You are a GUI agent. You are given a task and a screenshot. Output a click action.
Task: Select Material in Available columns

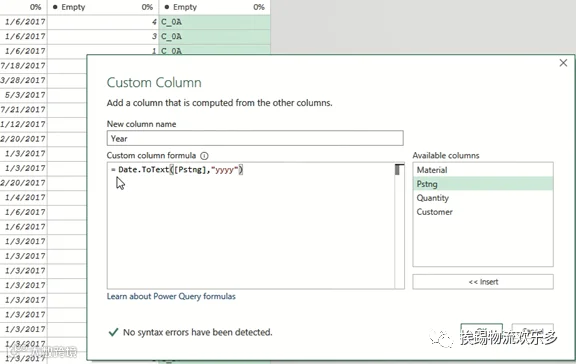tap(483, 170)
